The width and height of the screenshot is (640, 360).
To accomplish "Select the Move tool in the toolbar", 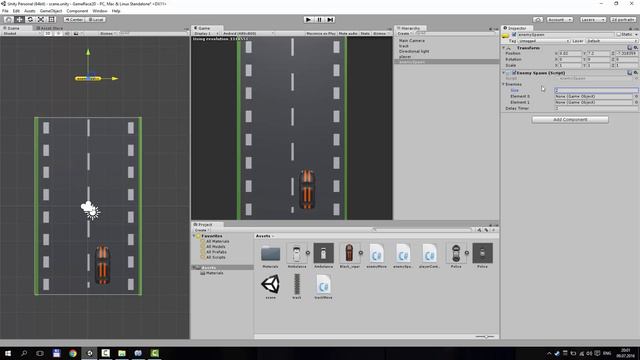I will (x=19, y=20).
